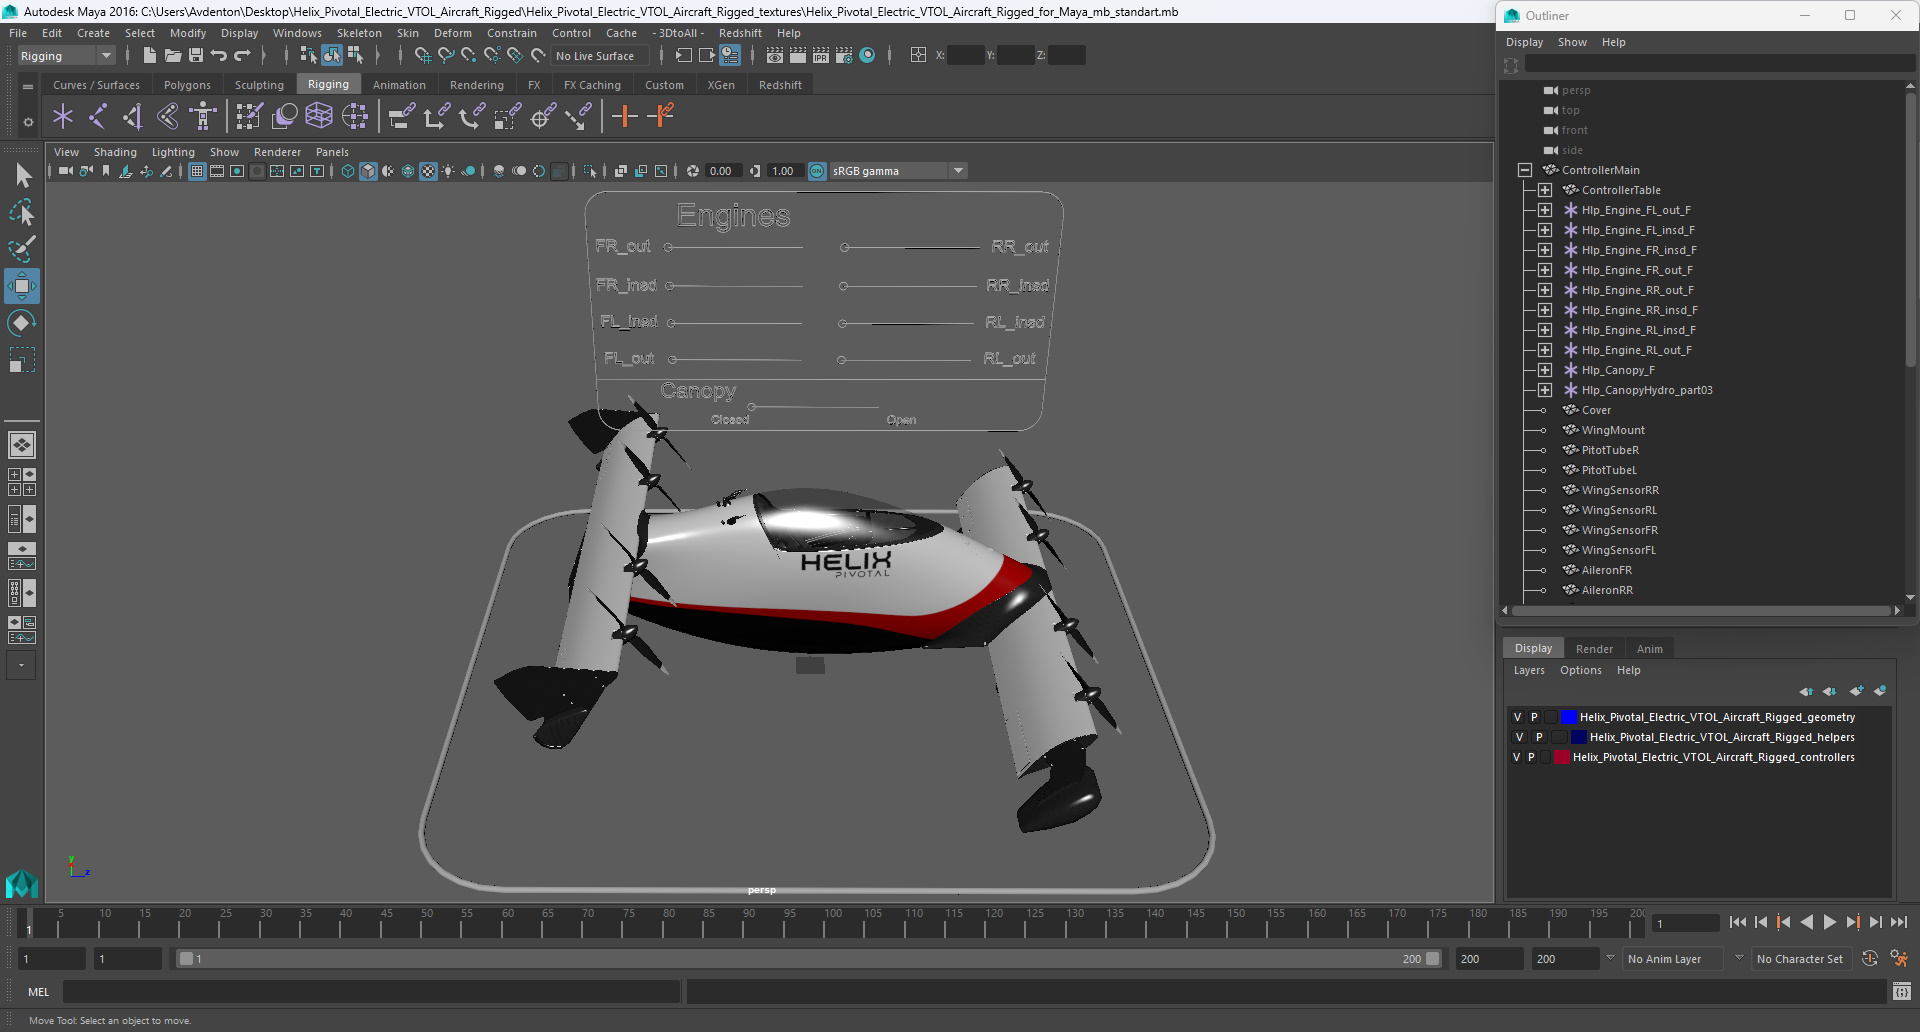The image size is (1920, 1032).
Task: Open viewport Lighting menu
Action: click(x=173, y=152)
